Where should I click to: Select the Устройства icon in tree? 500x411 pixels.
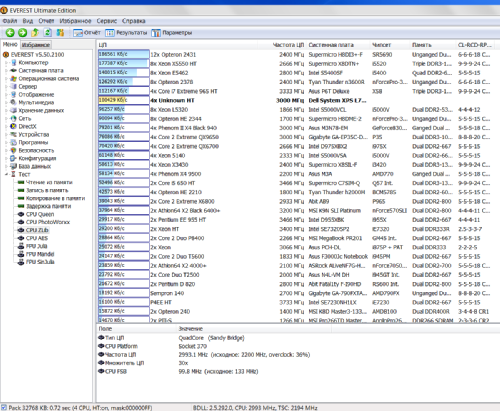[13, 134]
